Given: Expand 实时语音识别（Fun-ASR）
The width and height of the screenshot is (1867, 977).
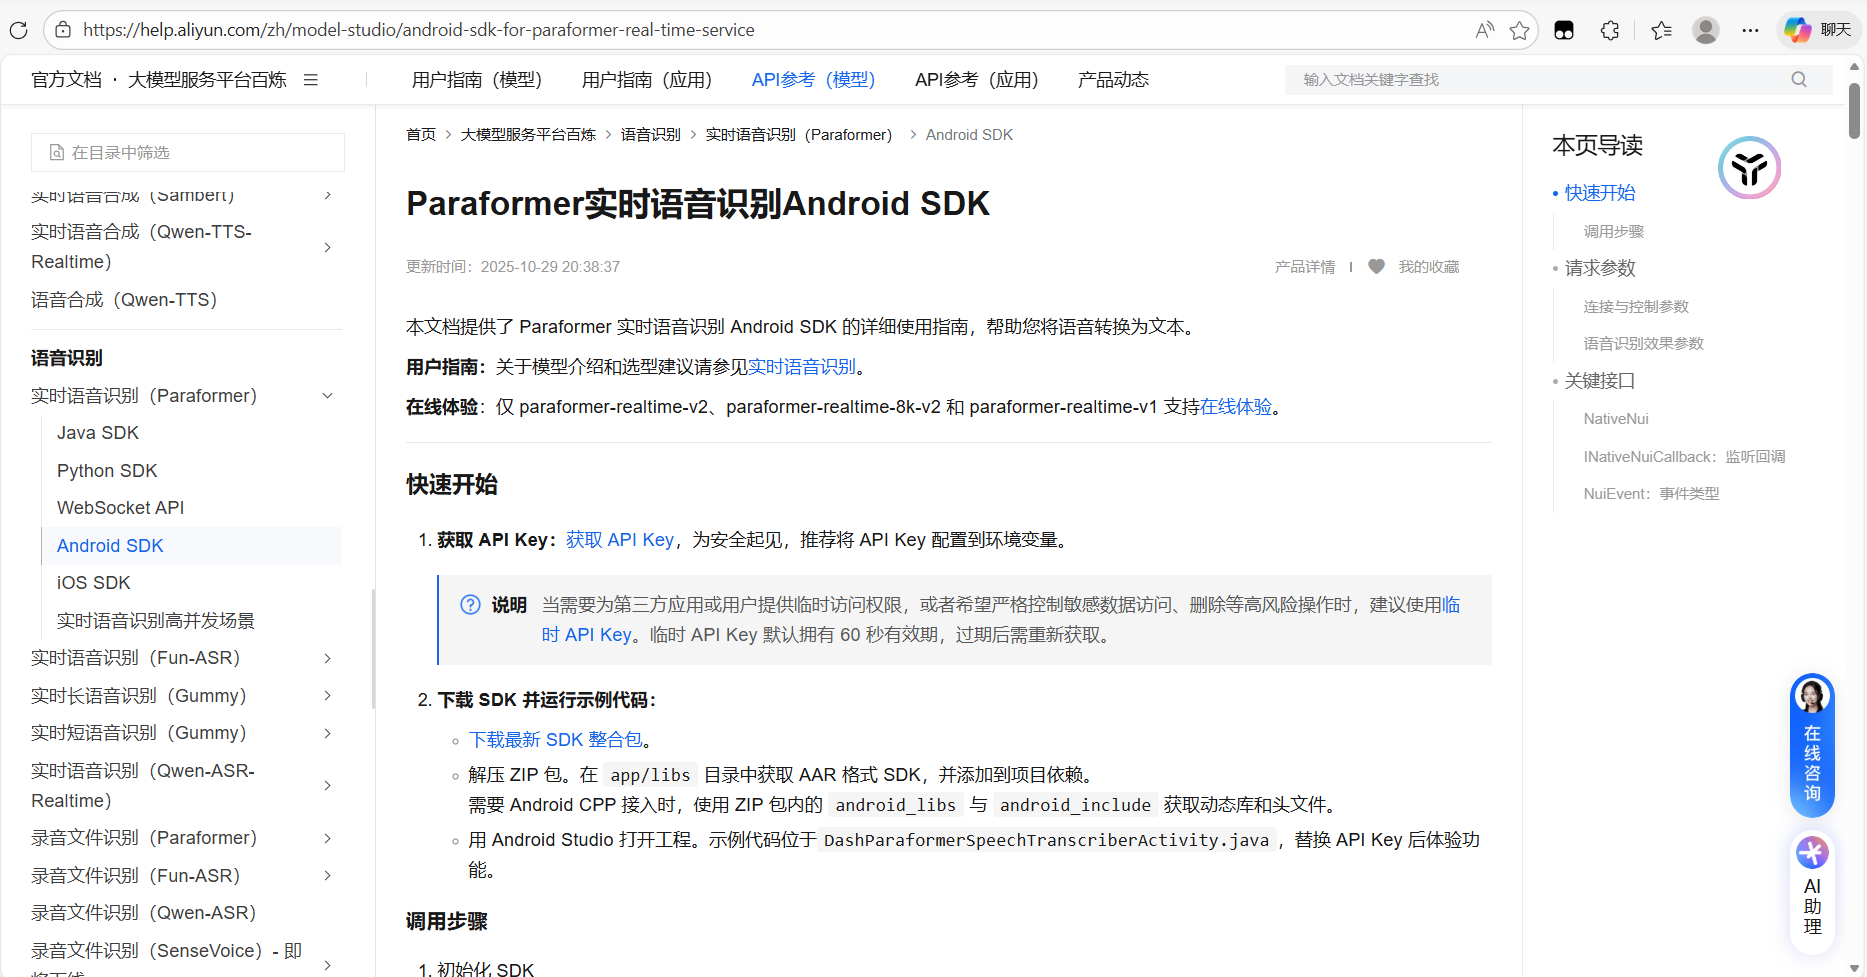Looking at the screenshot, I should tap(327, 657).
